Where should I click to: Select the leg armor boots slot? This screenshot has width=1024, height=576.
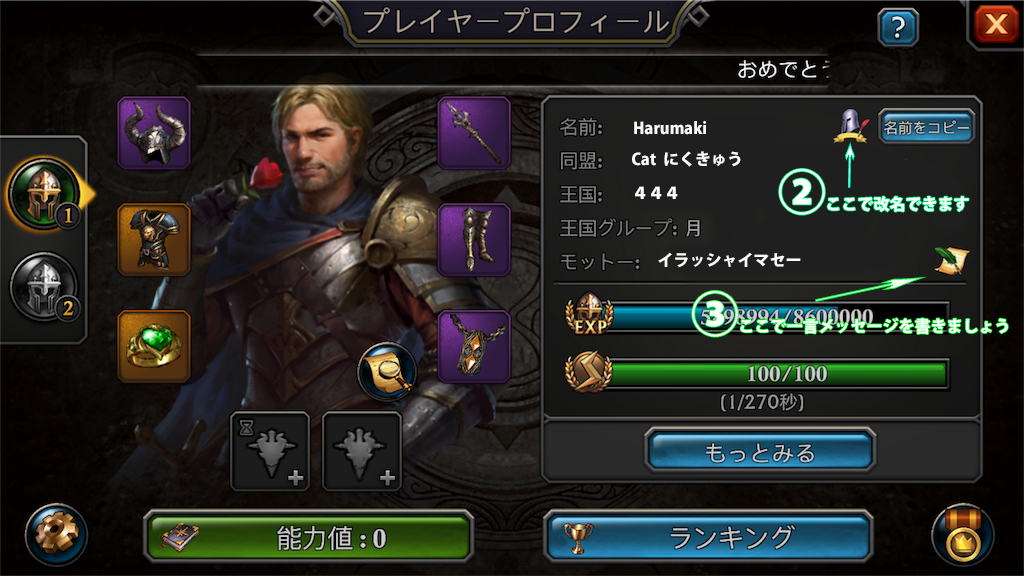[474, 240]
